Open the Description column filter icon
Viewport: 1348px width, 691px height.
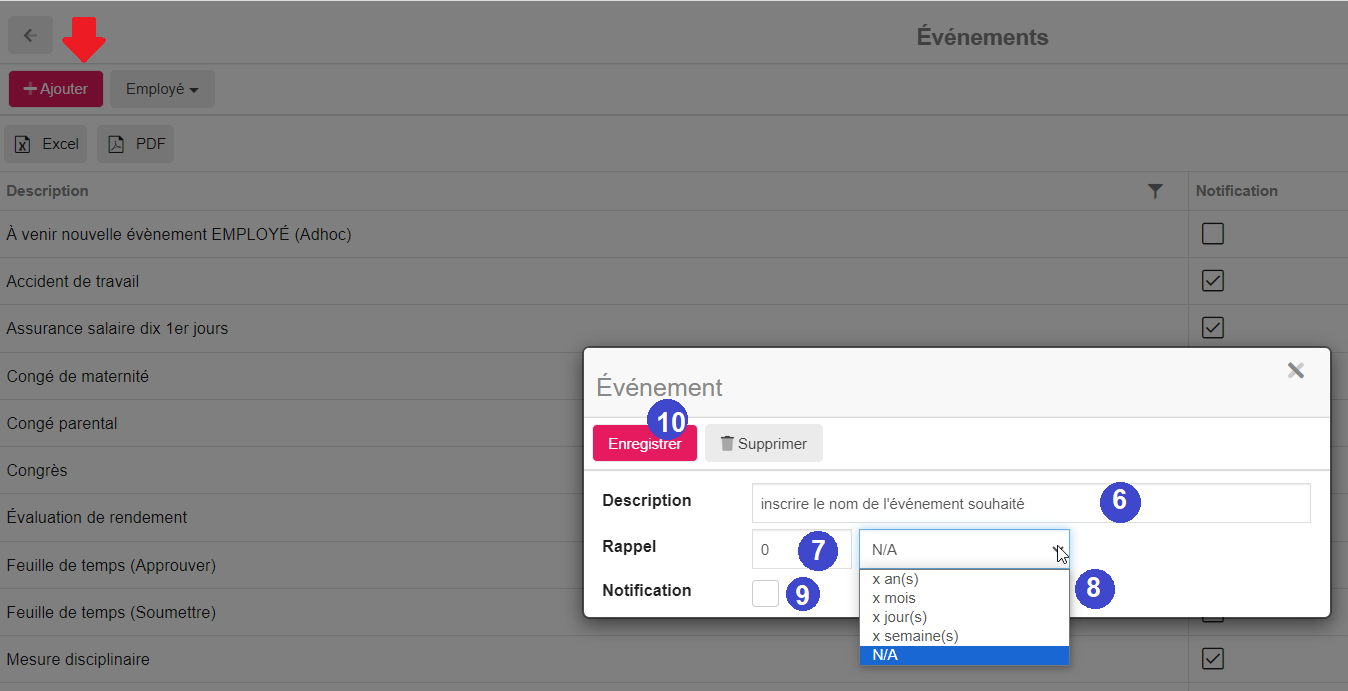pos(1155,191)
